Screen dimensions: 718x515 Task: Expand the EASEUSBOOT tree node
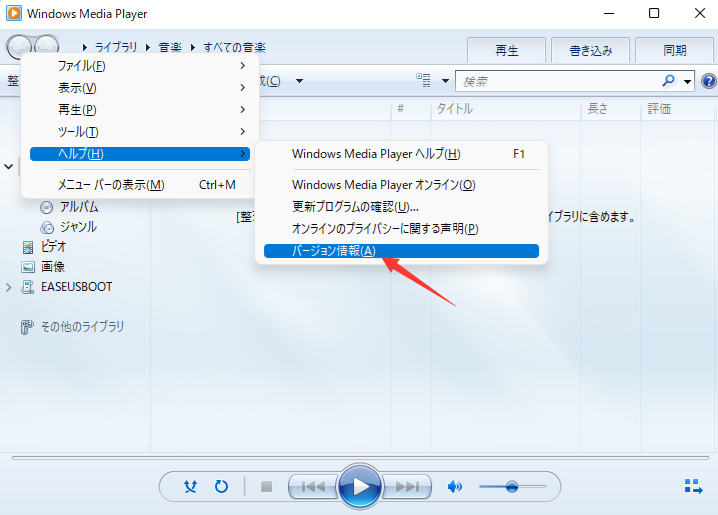pos(8,287)
